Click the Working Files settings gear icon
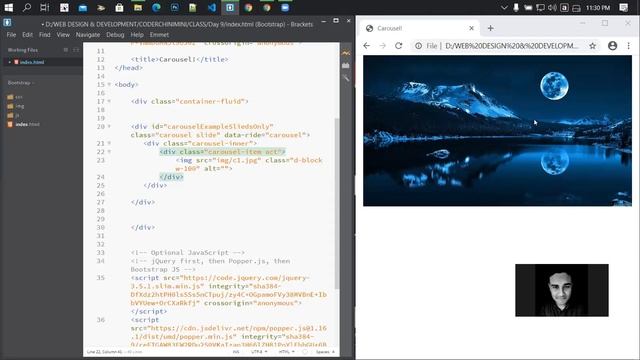Screen dimensions: 640x360 [x=66, y=50]
